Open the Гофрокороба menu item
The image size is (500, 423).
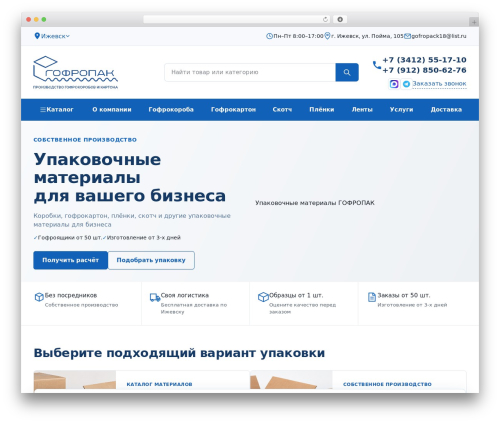(x=171, y=110)
